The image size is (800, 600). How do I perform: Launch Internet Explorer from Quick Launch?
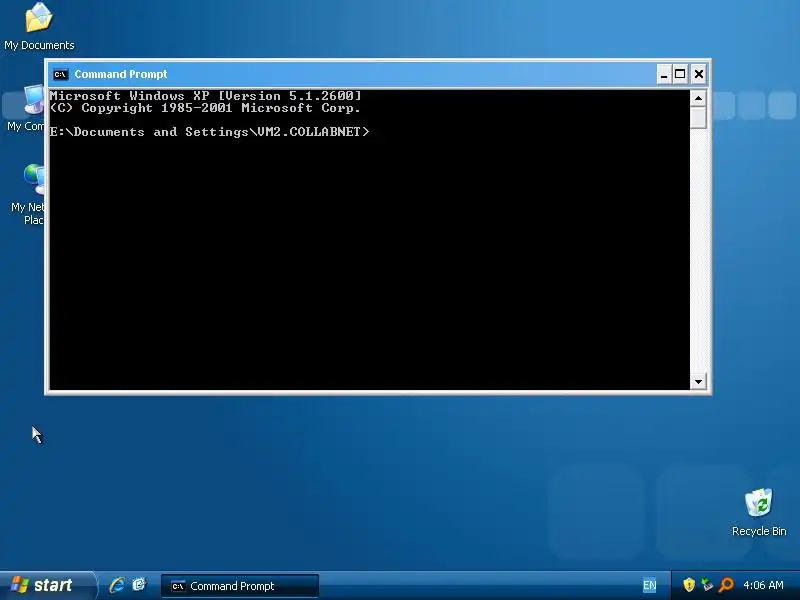point(117,585)
